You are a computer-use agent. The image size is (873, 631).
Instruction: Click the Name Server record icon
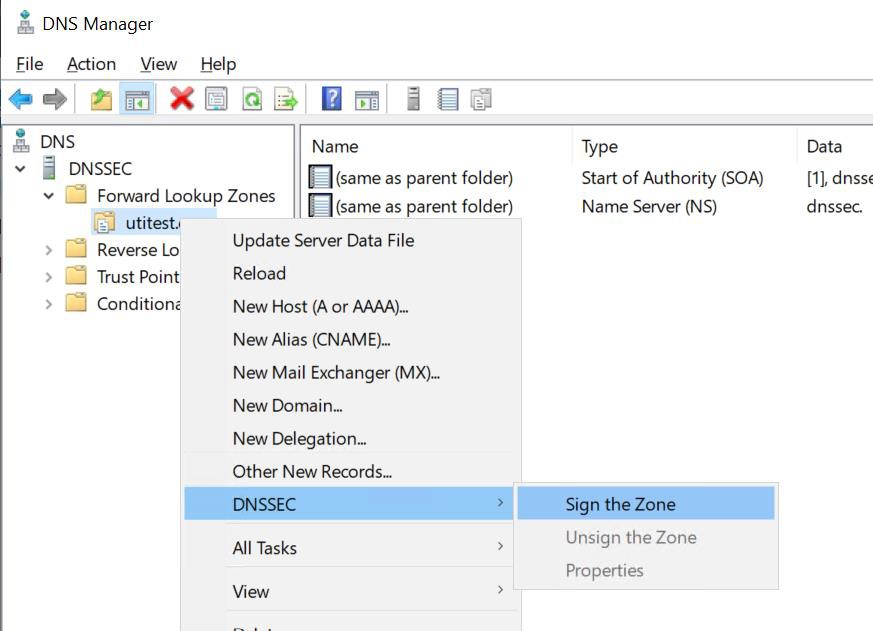pos(320,206)
